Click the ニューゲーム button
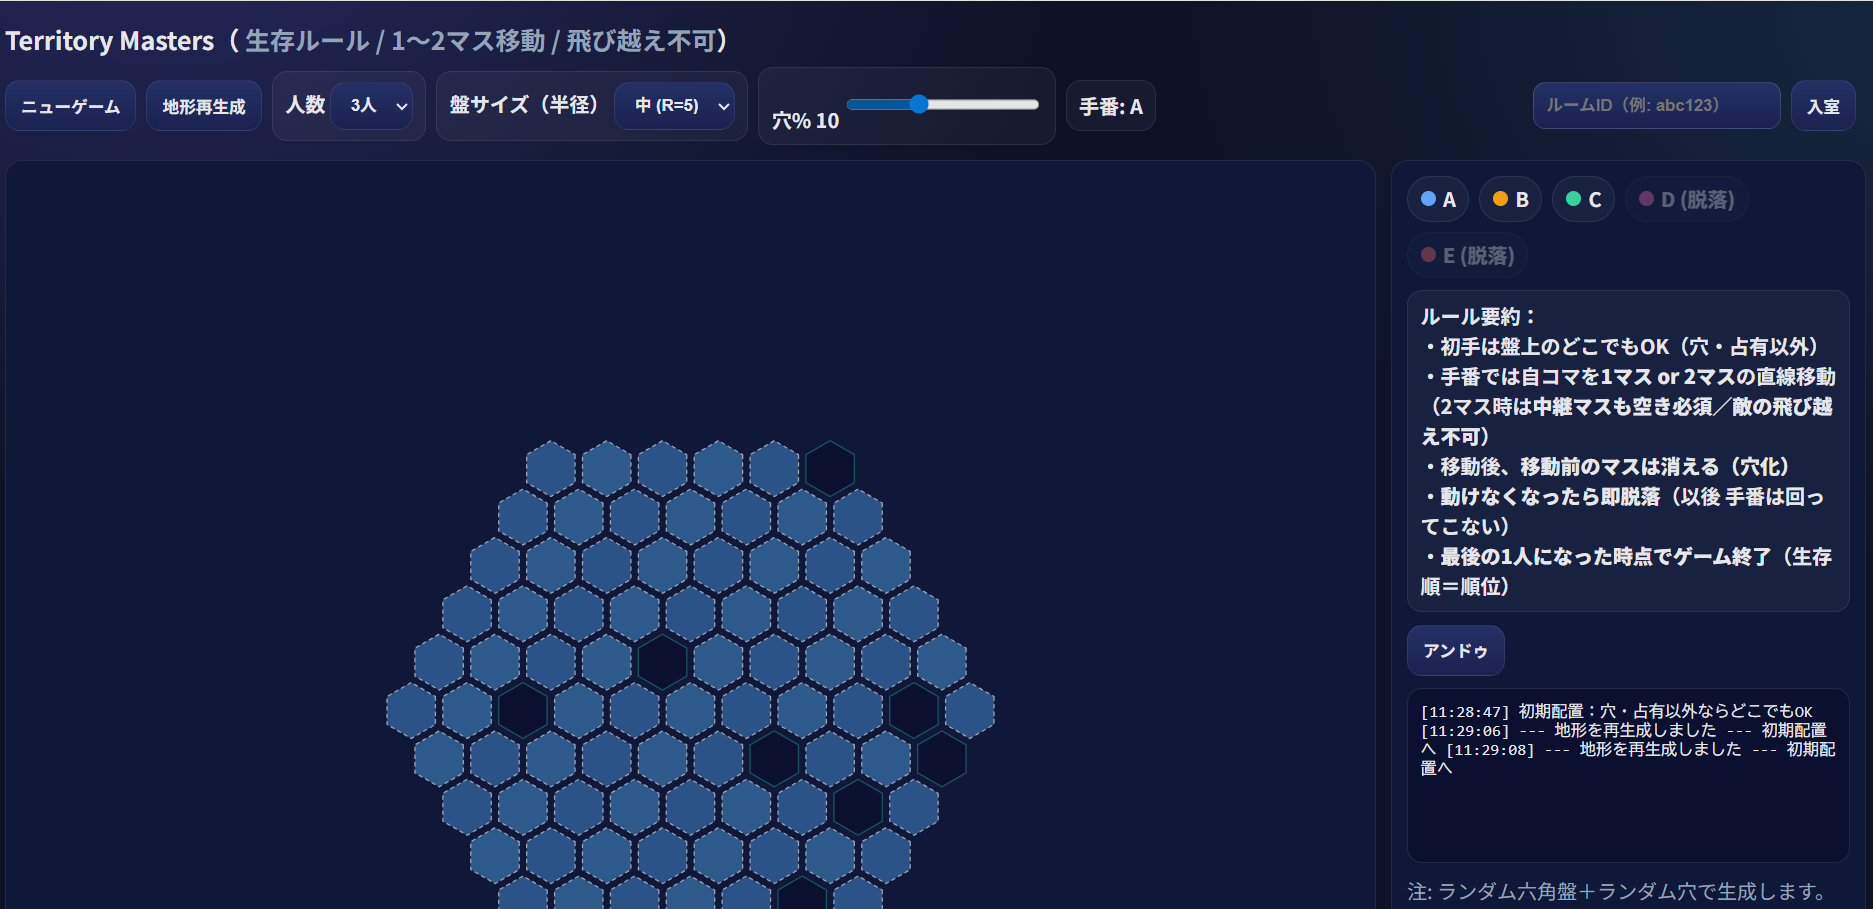Screen dimensions: 1873x909 (x=71, y=106)
